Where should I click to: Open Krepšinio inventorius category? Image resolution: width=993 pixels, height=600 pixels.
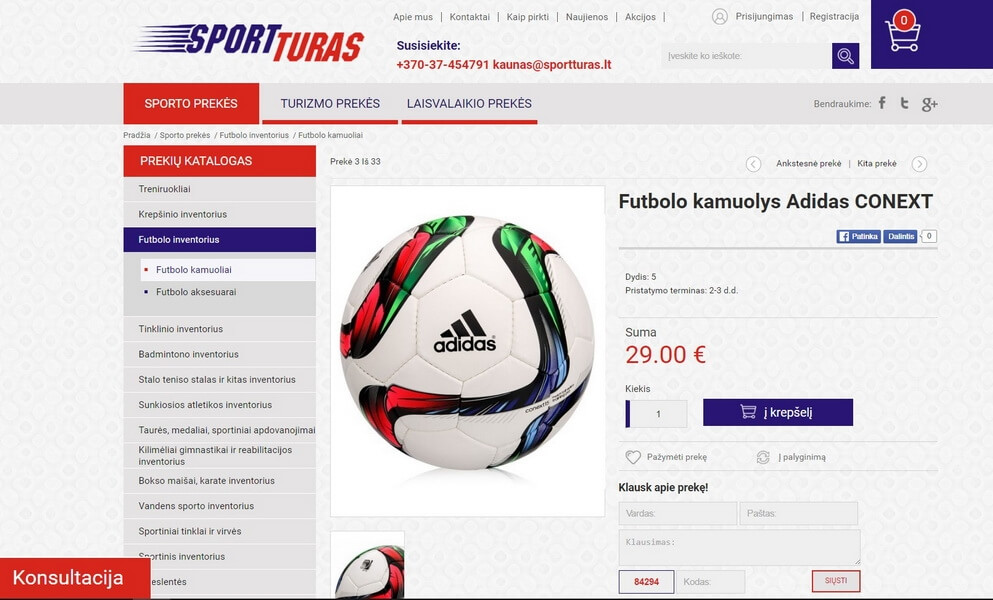click(220, 214)
